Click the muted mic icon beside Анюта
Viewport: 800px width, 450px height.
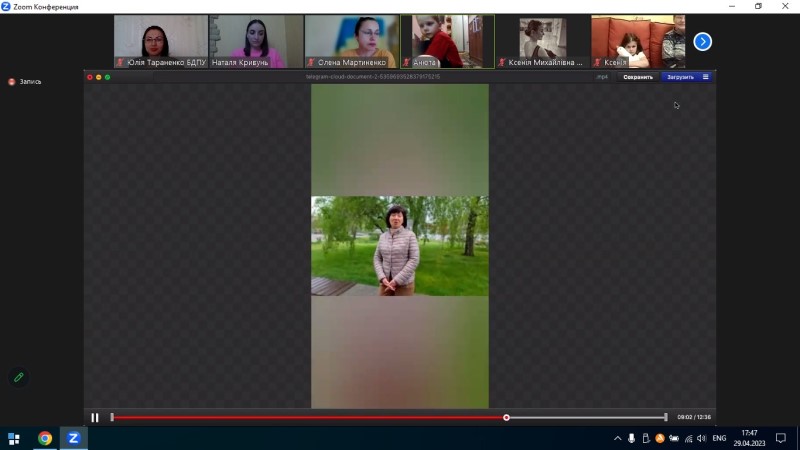406,62
